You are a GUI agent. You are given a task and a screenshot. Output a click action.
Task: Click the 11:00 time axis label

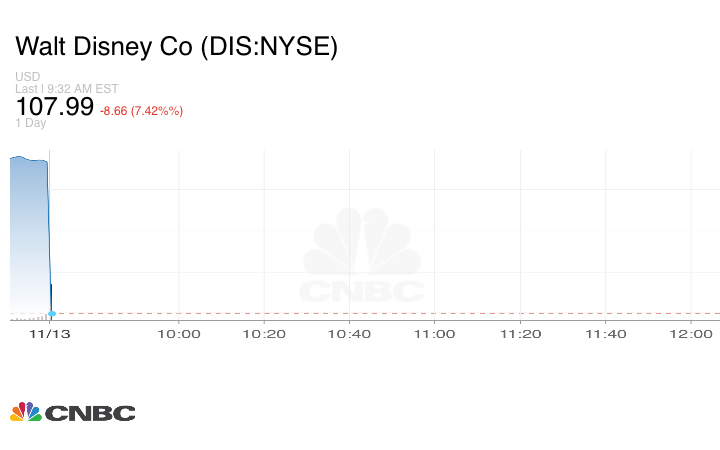(435, 334)
